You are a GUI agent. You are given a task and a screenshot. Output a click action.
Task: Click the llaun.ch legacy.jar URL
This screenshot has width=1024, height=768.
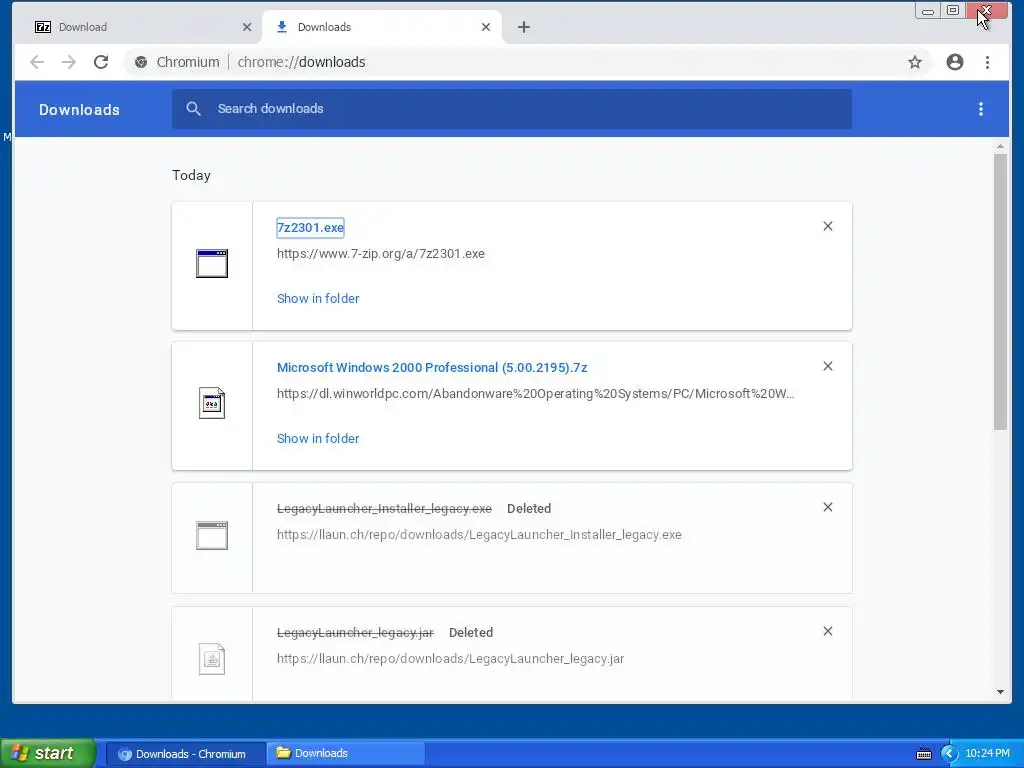coord(451,659)
